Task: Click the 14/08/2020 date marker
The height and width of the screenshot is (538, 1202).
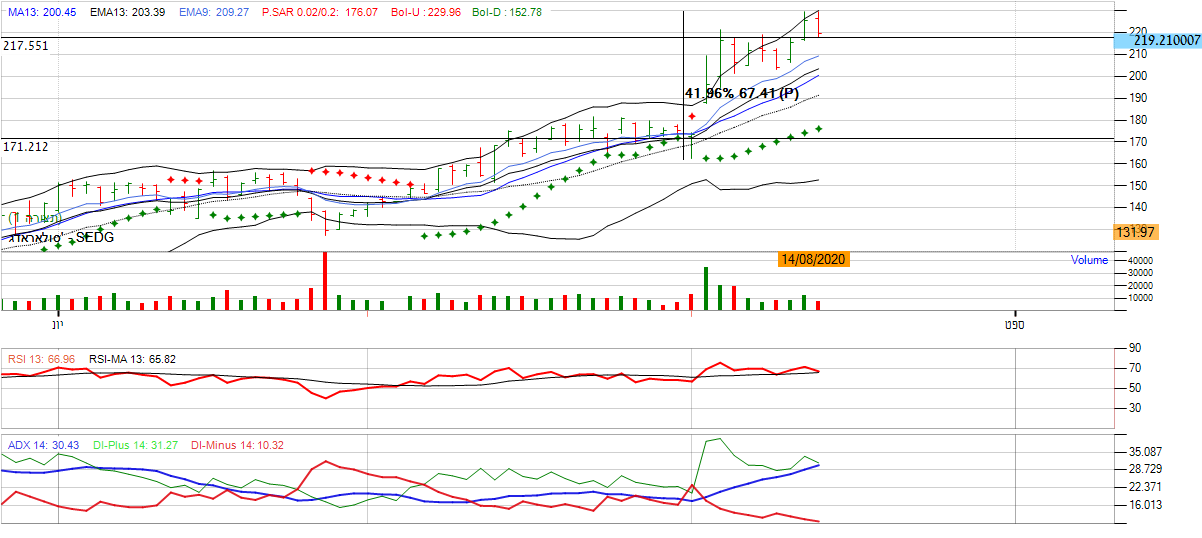Action: 813,259
